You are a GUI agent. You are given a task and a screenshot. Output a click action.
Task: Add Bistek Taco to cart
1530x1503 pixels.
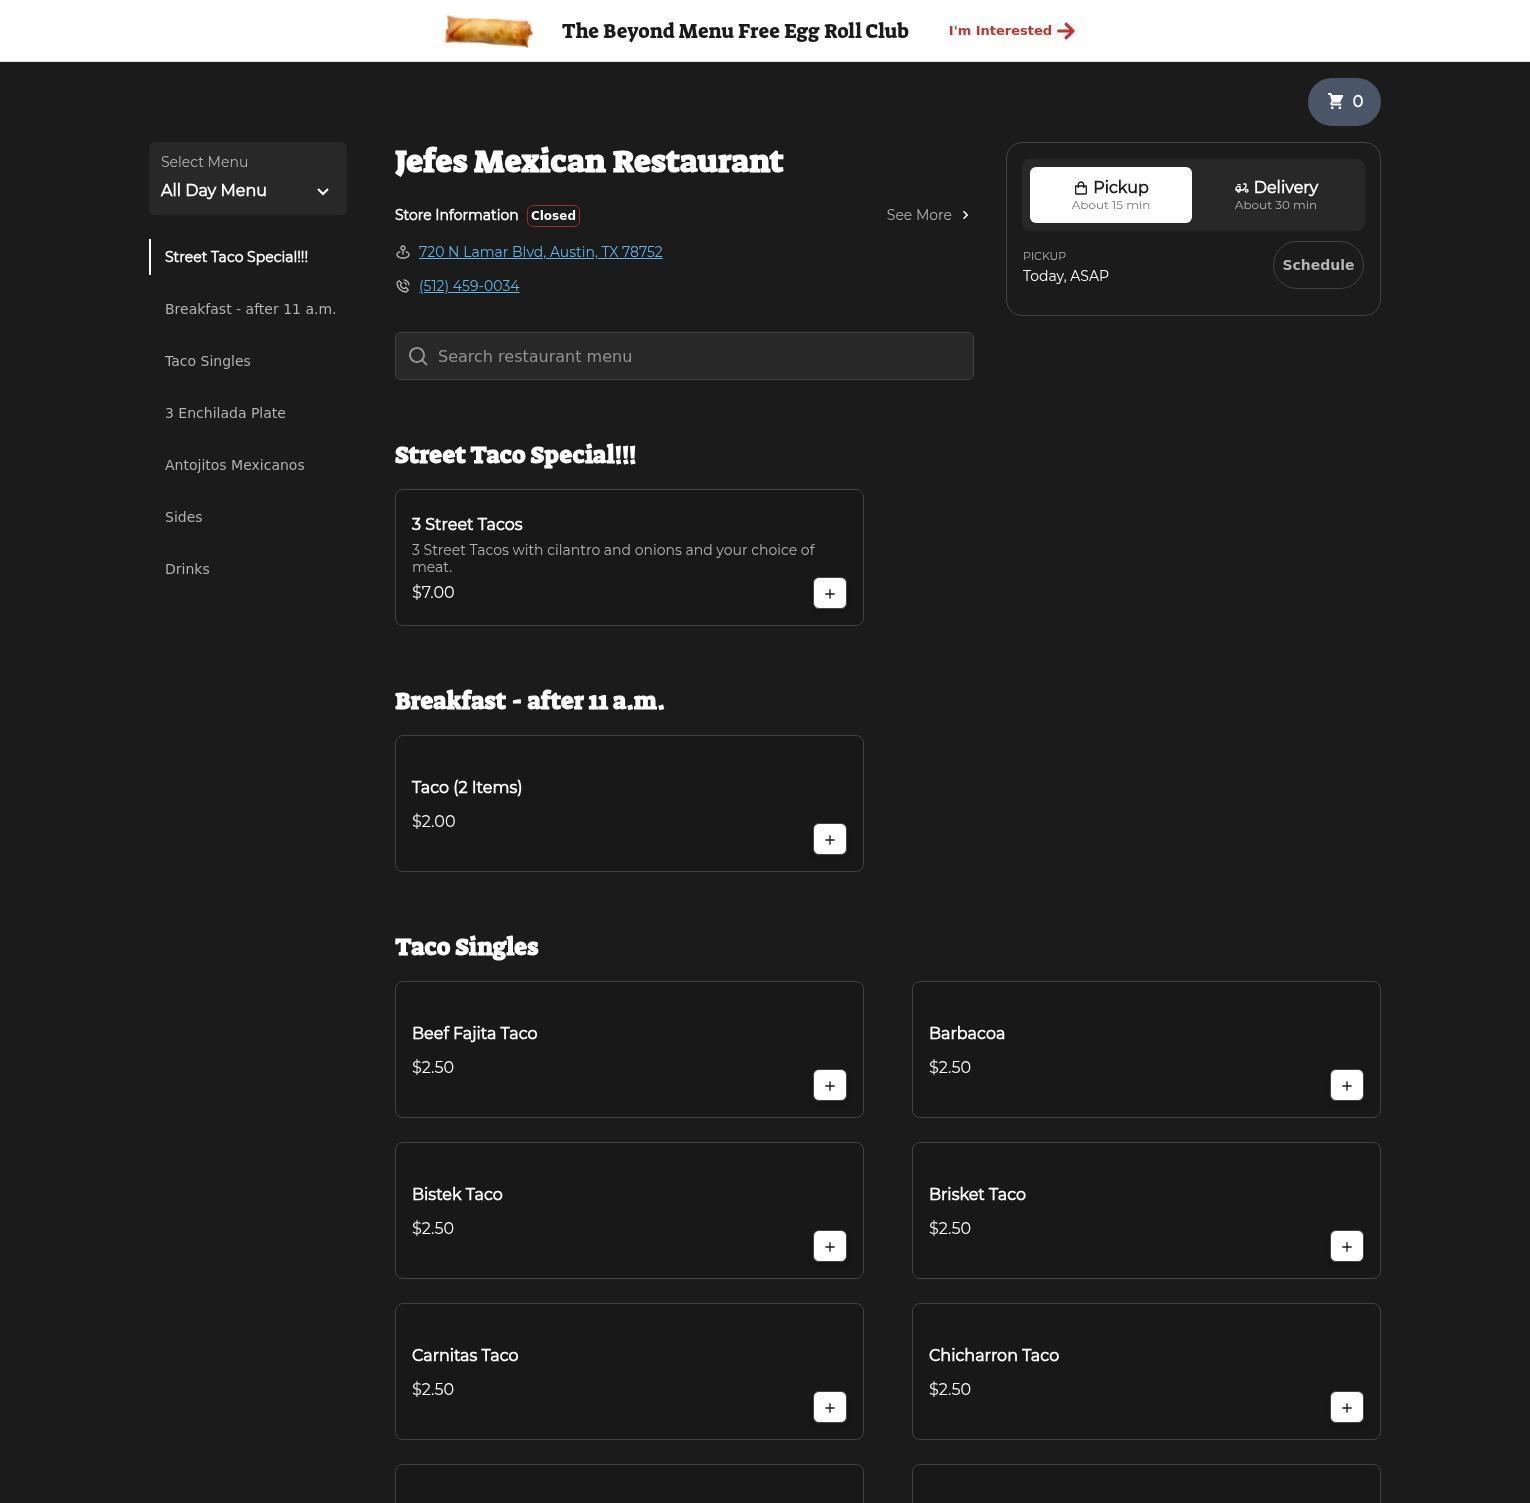829,1246
